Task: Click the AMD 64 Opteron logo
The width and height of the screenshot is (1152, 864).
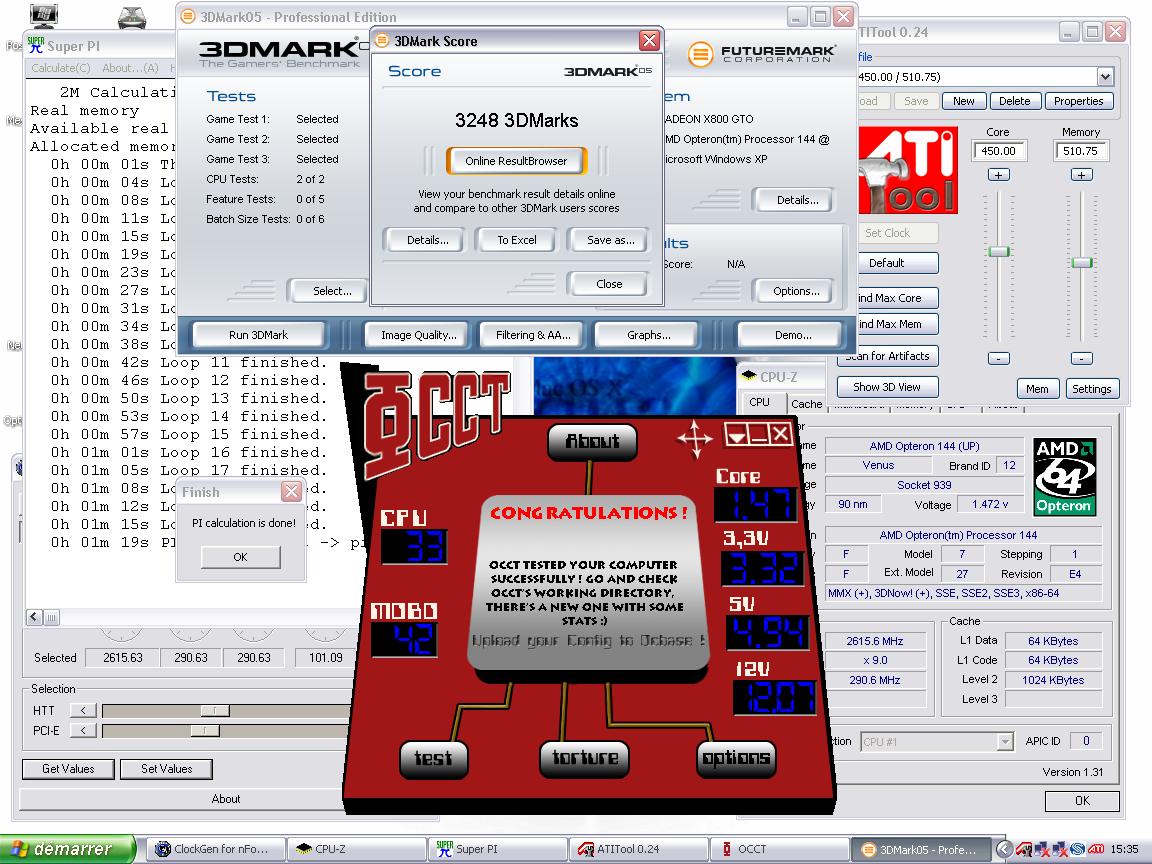Action: coord(1064,478)
